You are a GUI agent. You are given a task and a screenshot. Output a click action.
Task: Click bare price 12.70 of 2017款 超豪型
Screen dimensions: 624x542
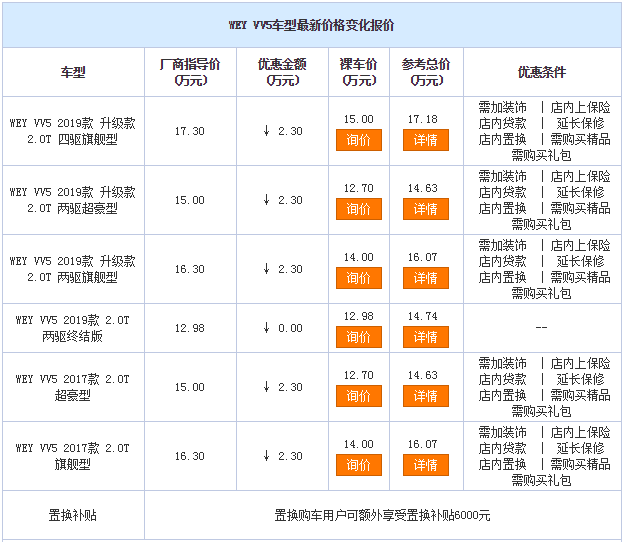(x=359, y=375)
